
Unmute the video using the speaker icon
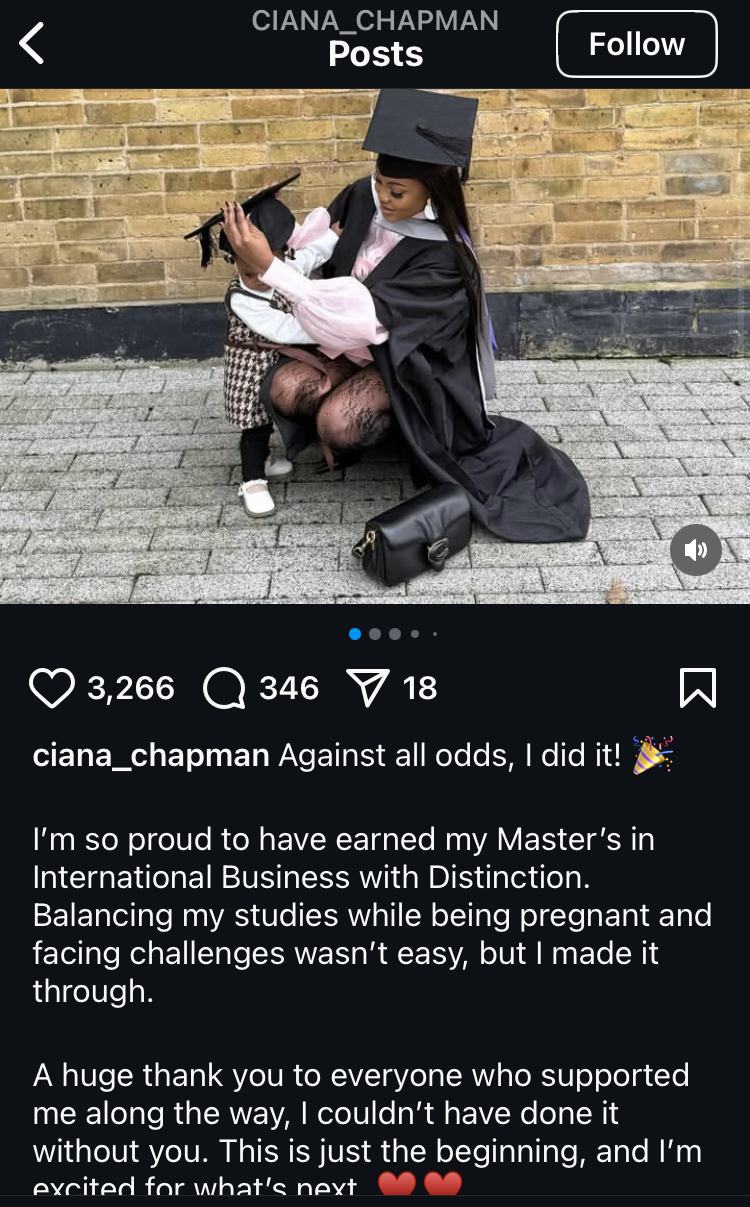point(696,549)
